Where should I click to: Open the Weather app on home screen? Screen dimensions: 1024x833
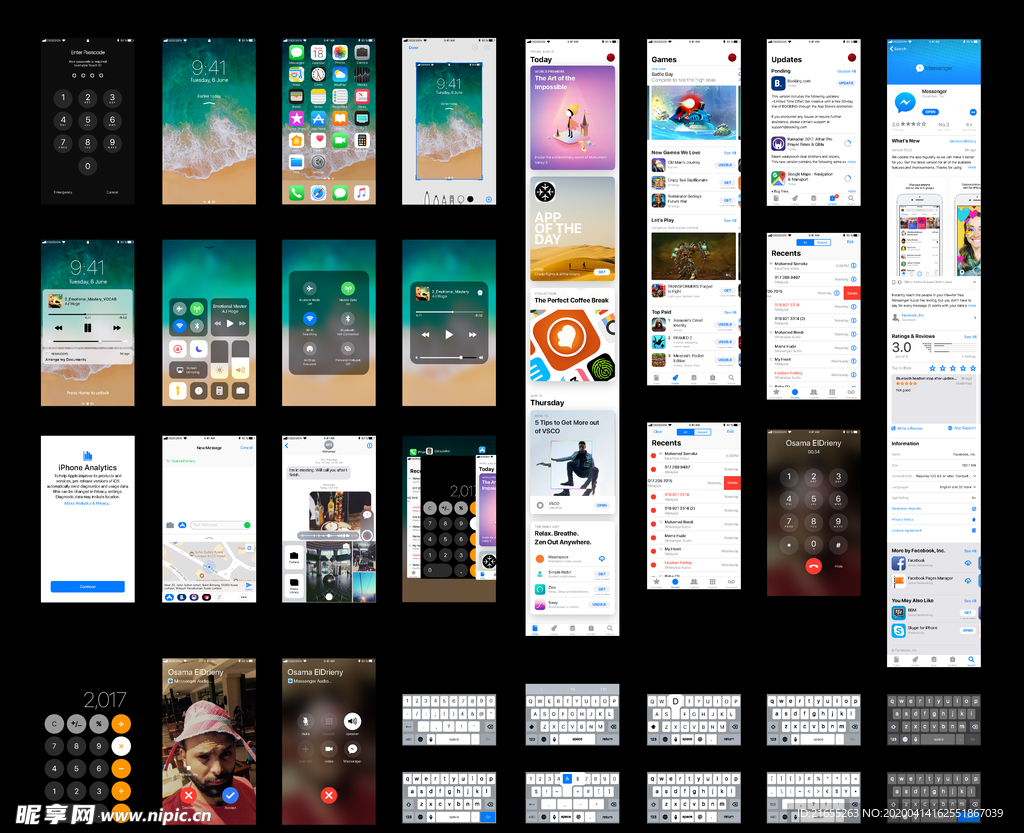[x=340, y=75]
